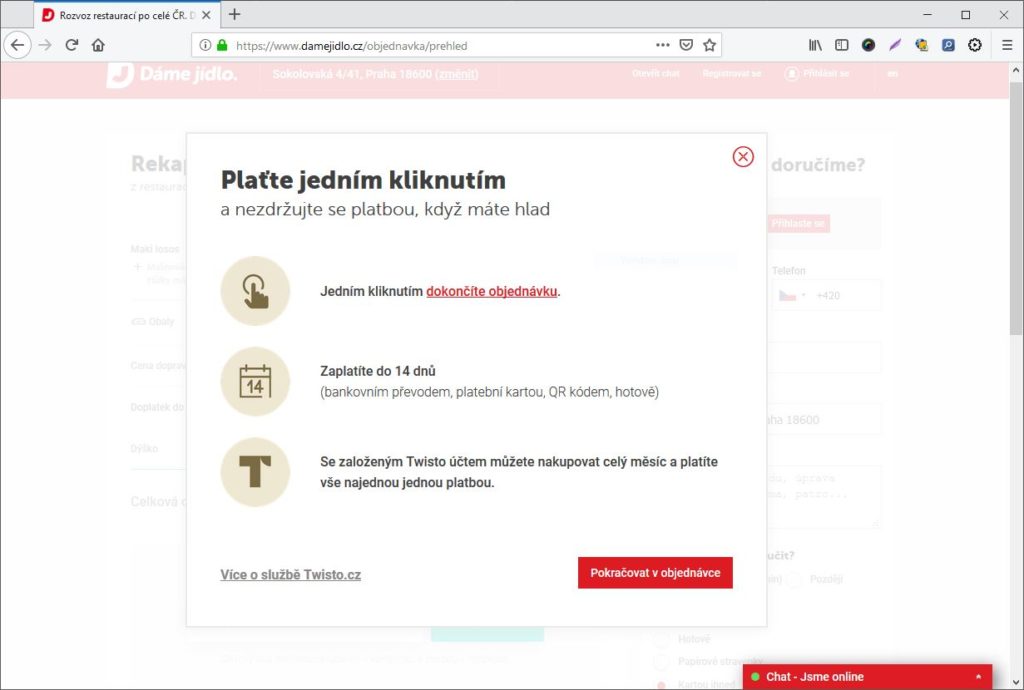Image resolution: width=1024 pixels, height=690 pixels.
Task: Click the 14-day calendar icon
Action: [255, 381]
